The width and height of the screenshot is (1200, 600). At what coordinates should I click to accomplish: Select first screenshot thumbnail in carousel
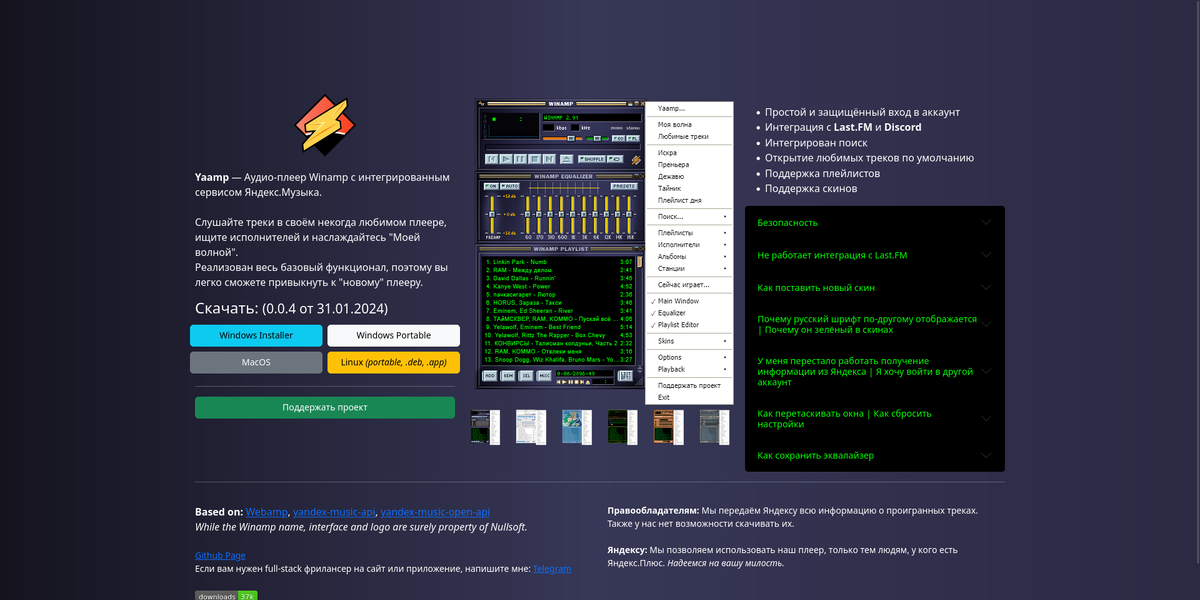pos(487,427)
